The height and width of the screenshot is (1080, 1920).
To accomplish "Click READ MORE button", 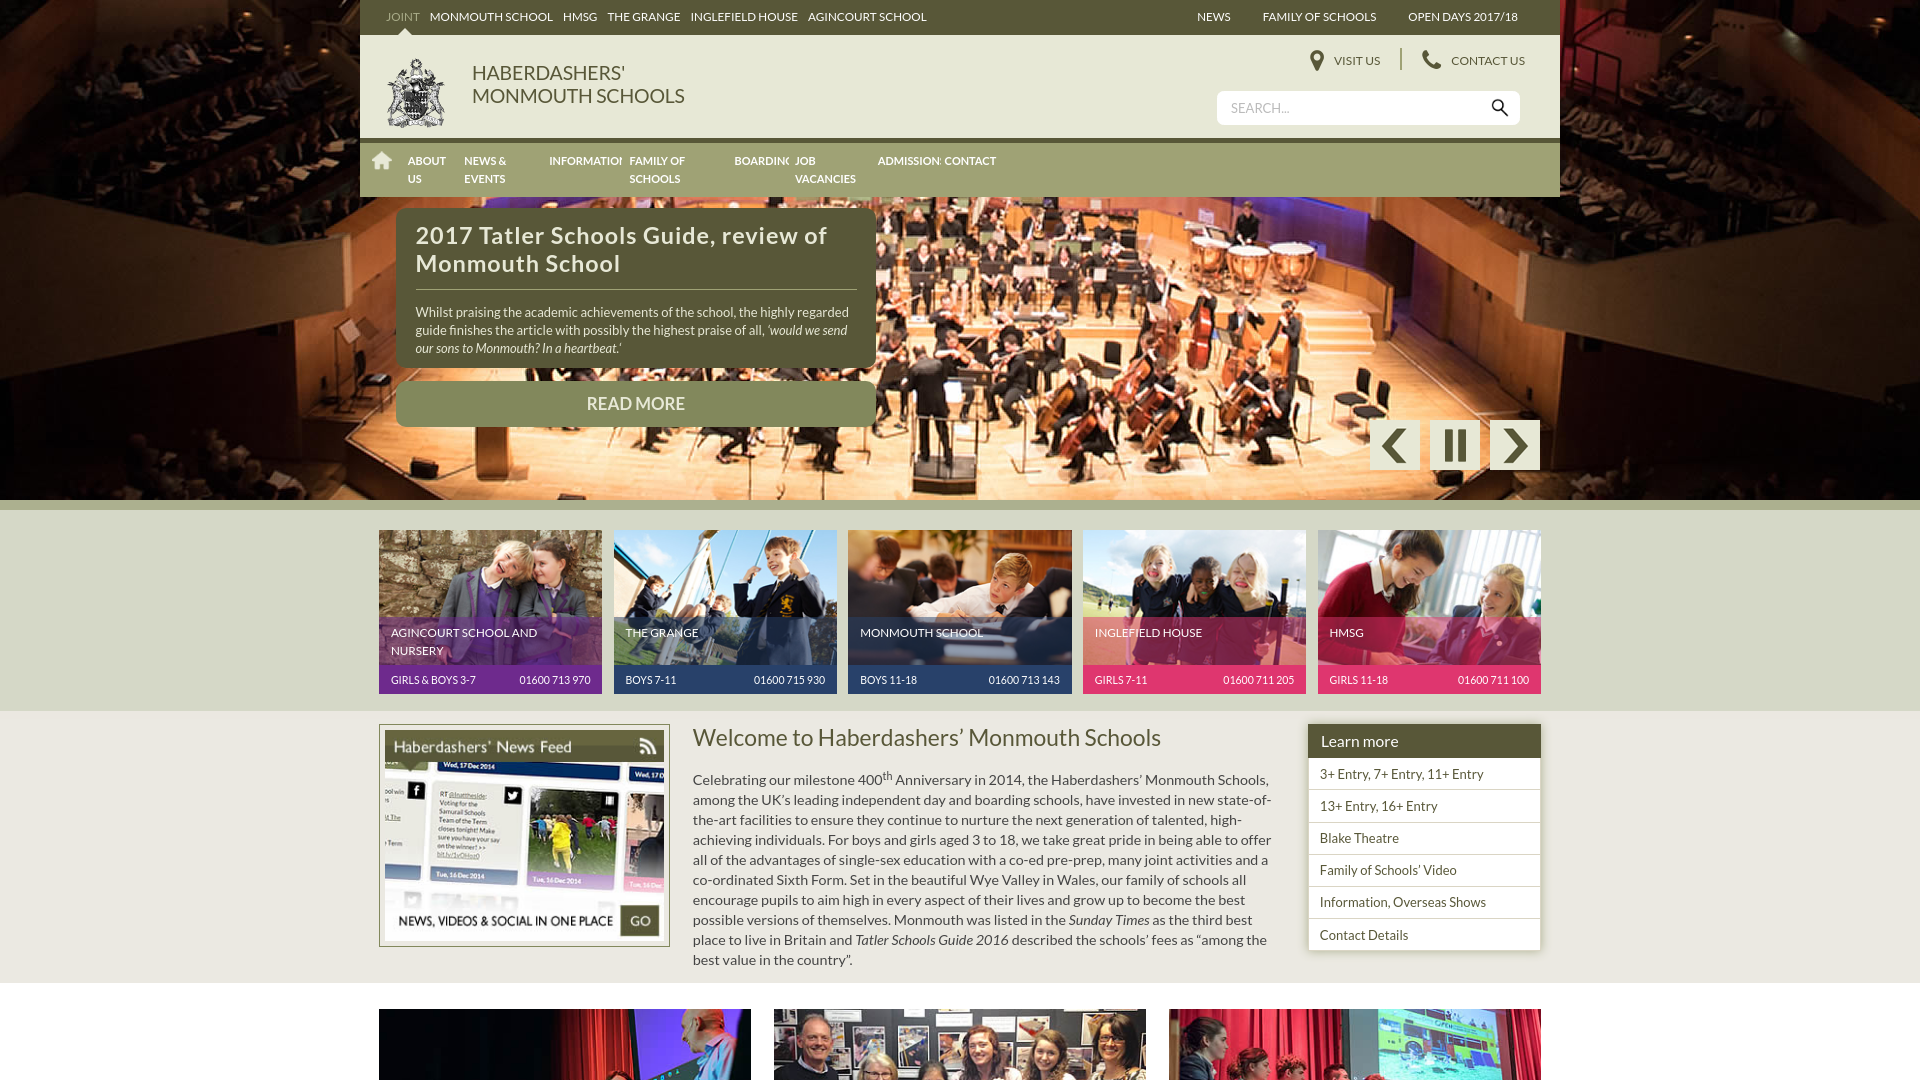I will pyautogui.click(x=636, y=404).
